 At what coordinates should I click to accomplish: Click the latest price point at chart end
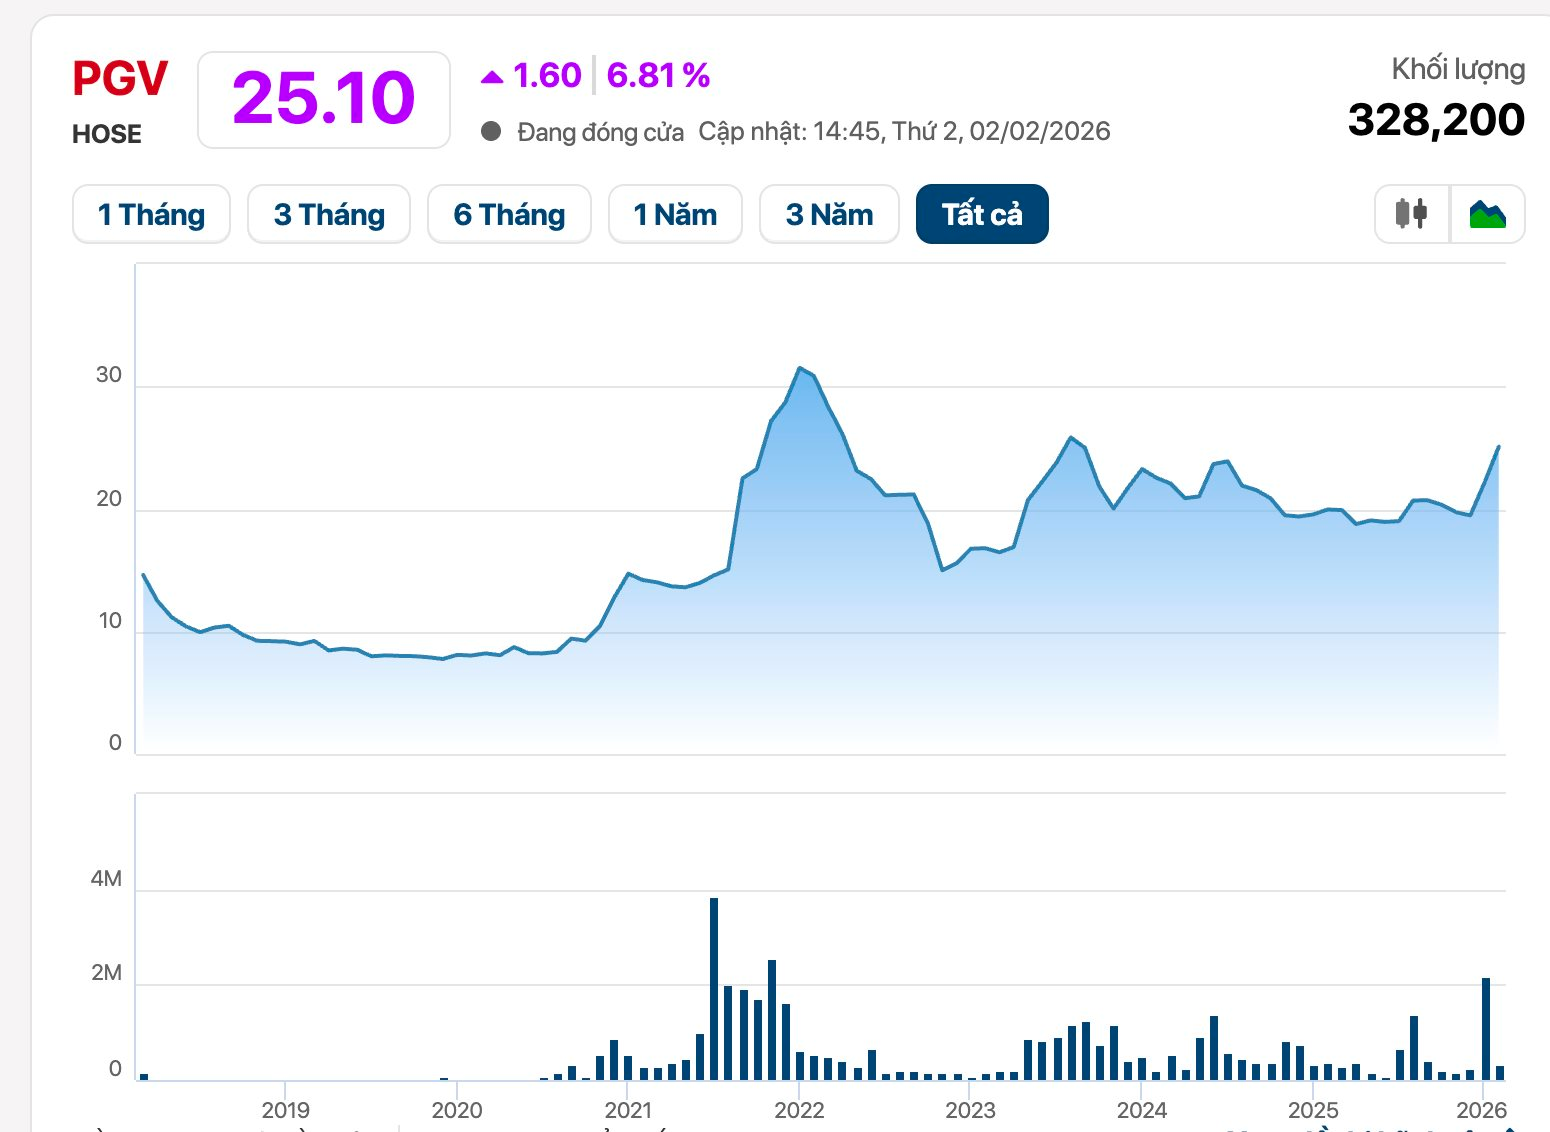[x=1498, y=447]
